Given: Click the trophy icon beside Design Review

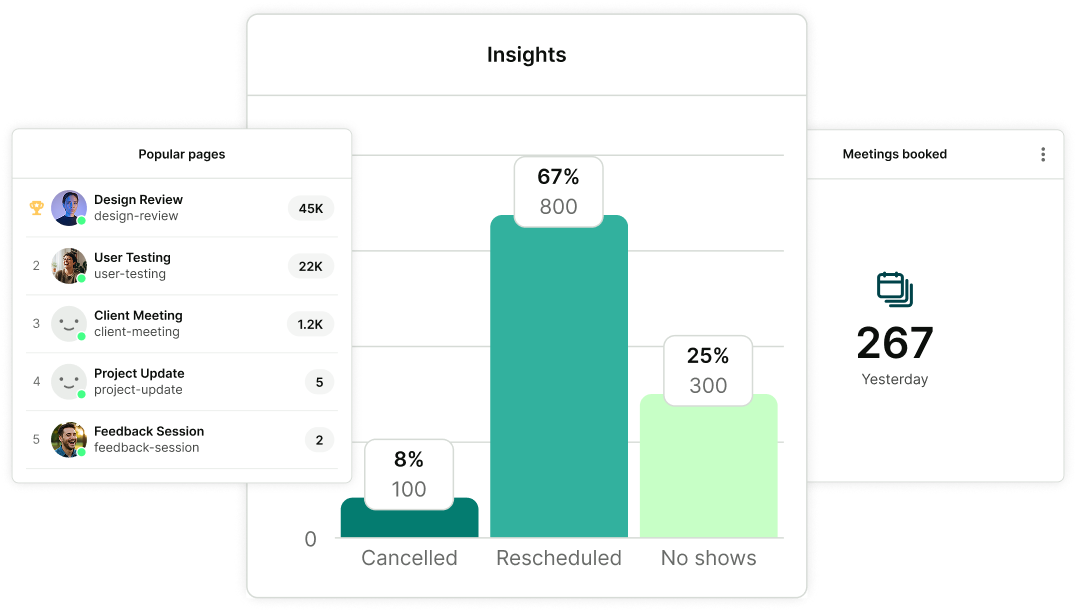Looking at the screenshot, I should (35, 208).
